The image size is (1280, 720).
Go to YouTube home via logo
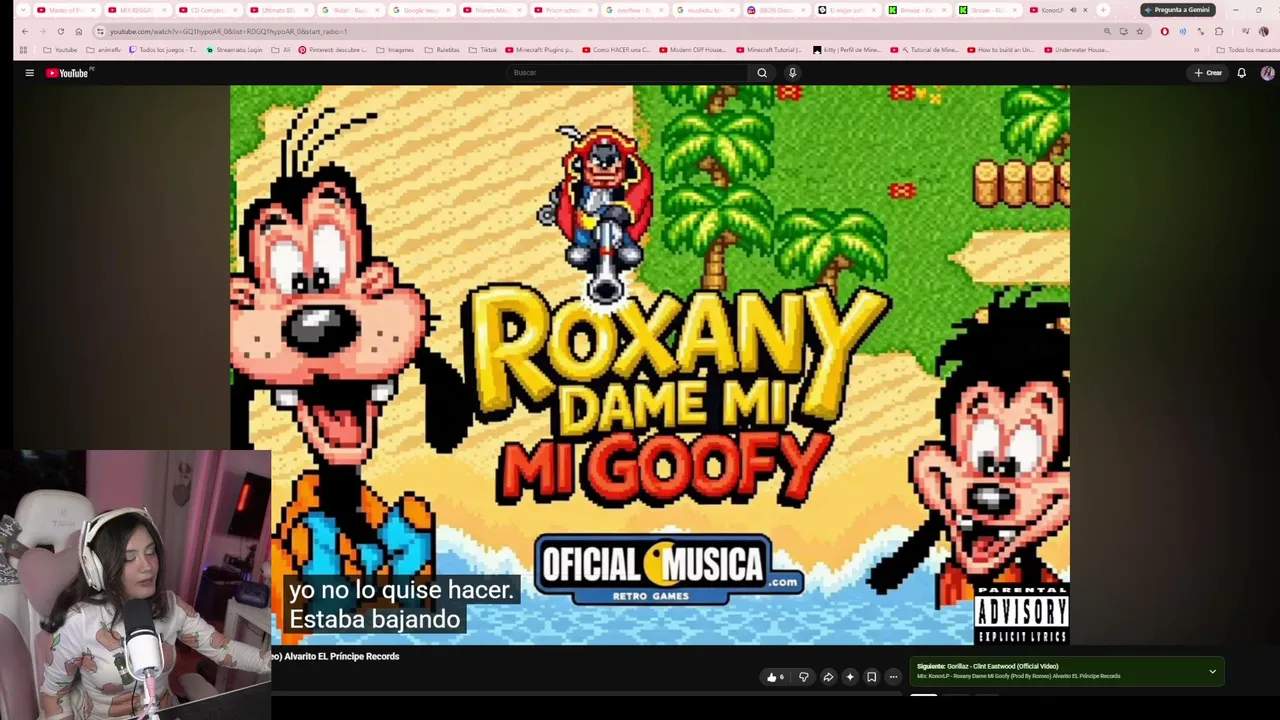coord(69,73)
